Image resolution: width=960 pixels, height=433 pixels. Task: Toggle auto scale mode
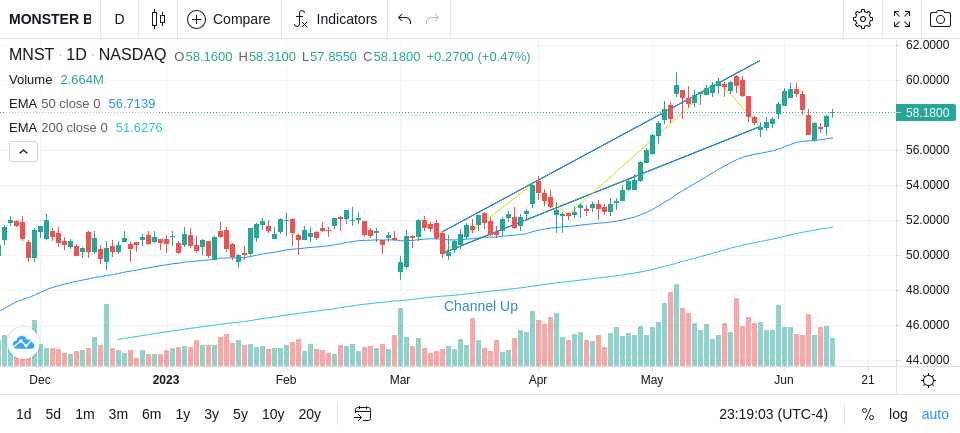935,415
